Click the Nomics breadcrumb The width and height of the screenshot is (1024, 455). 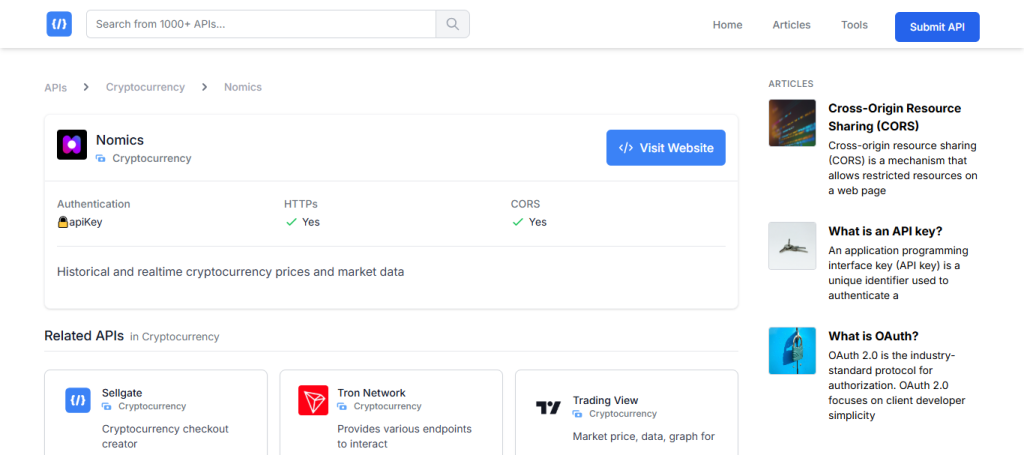[243, 87]
